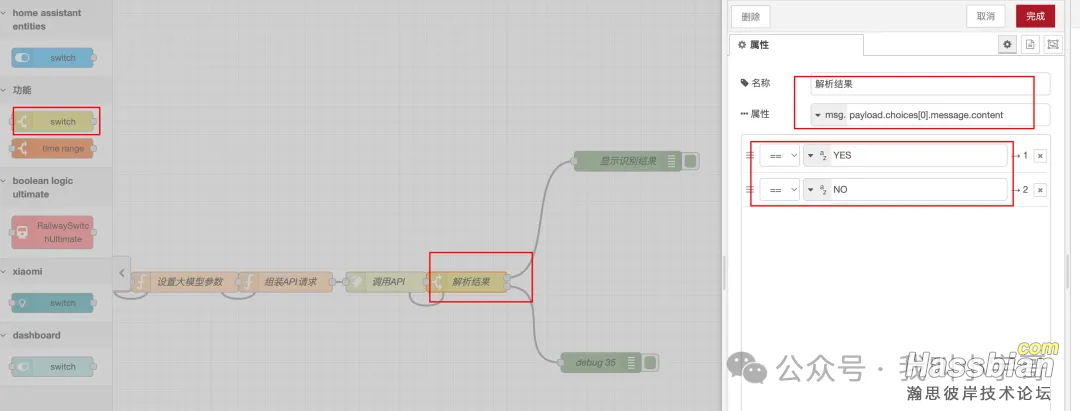Open the value type dropdown for NO rule
This screenshot has height=411, width=1080.
coord(817,190)
